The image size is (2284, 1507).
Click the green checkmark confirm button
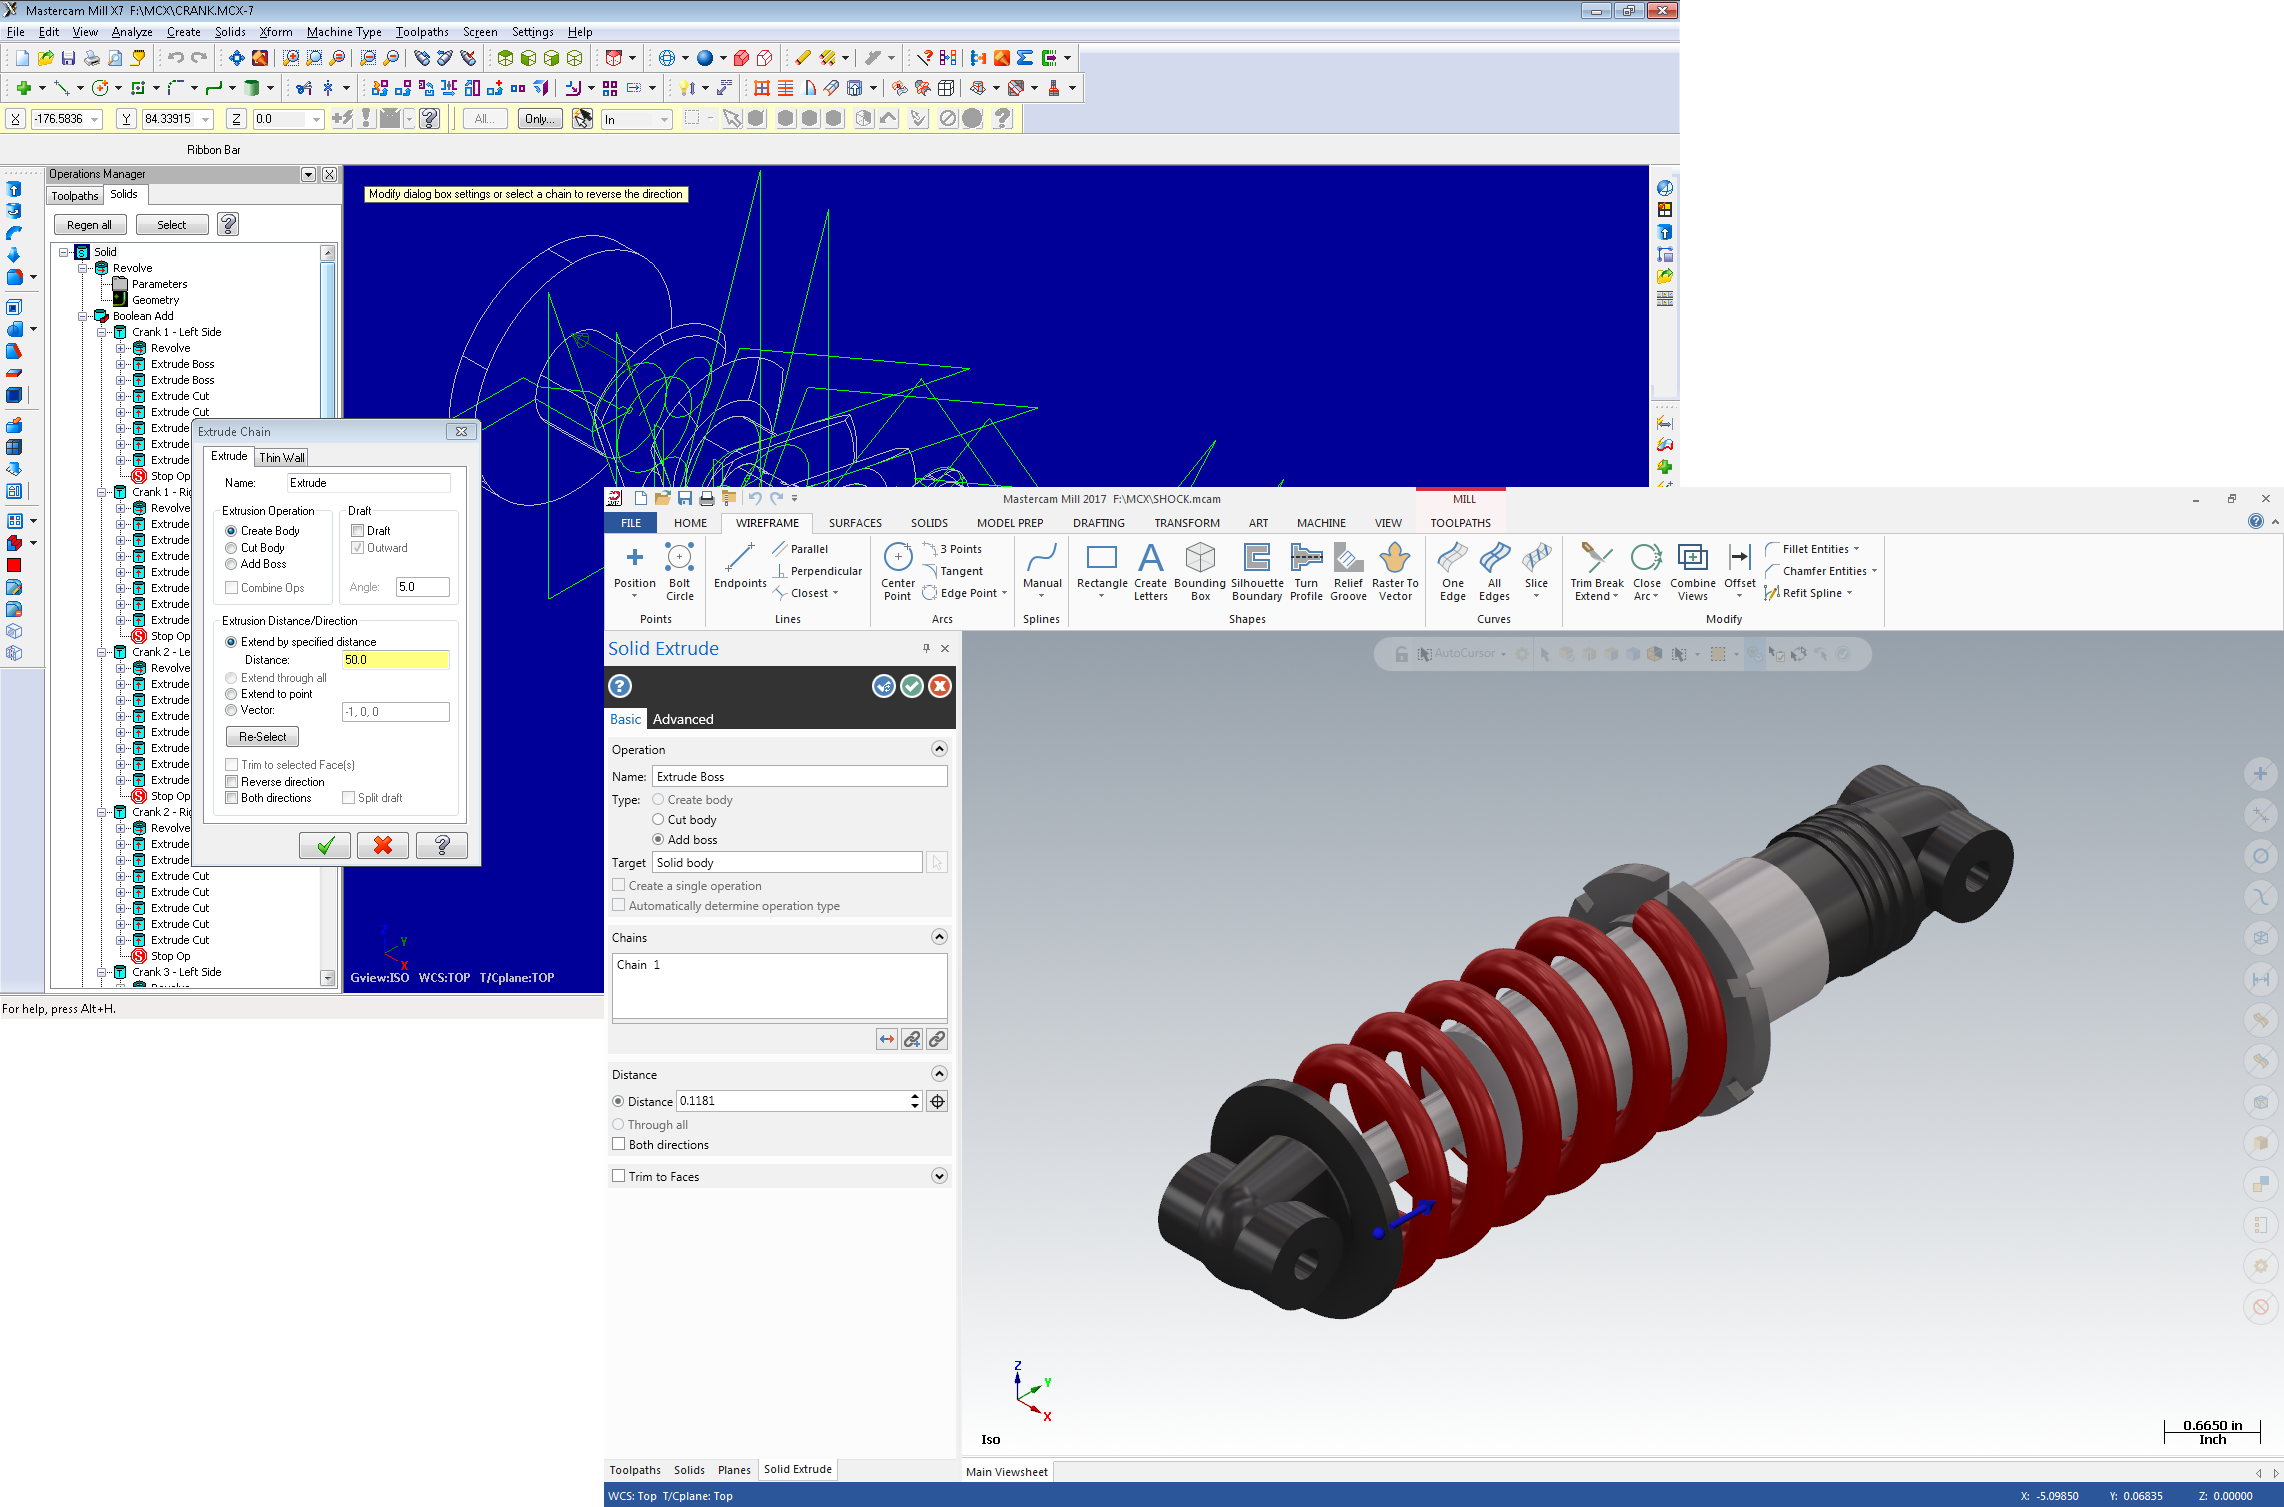[323, 844]
